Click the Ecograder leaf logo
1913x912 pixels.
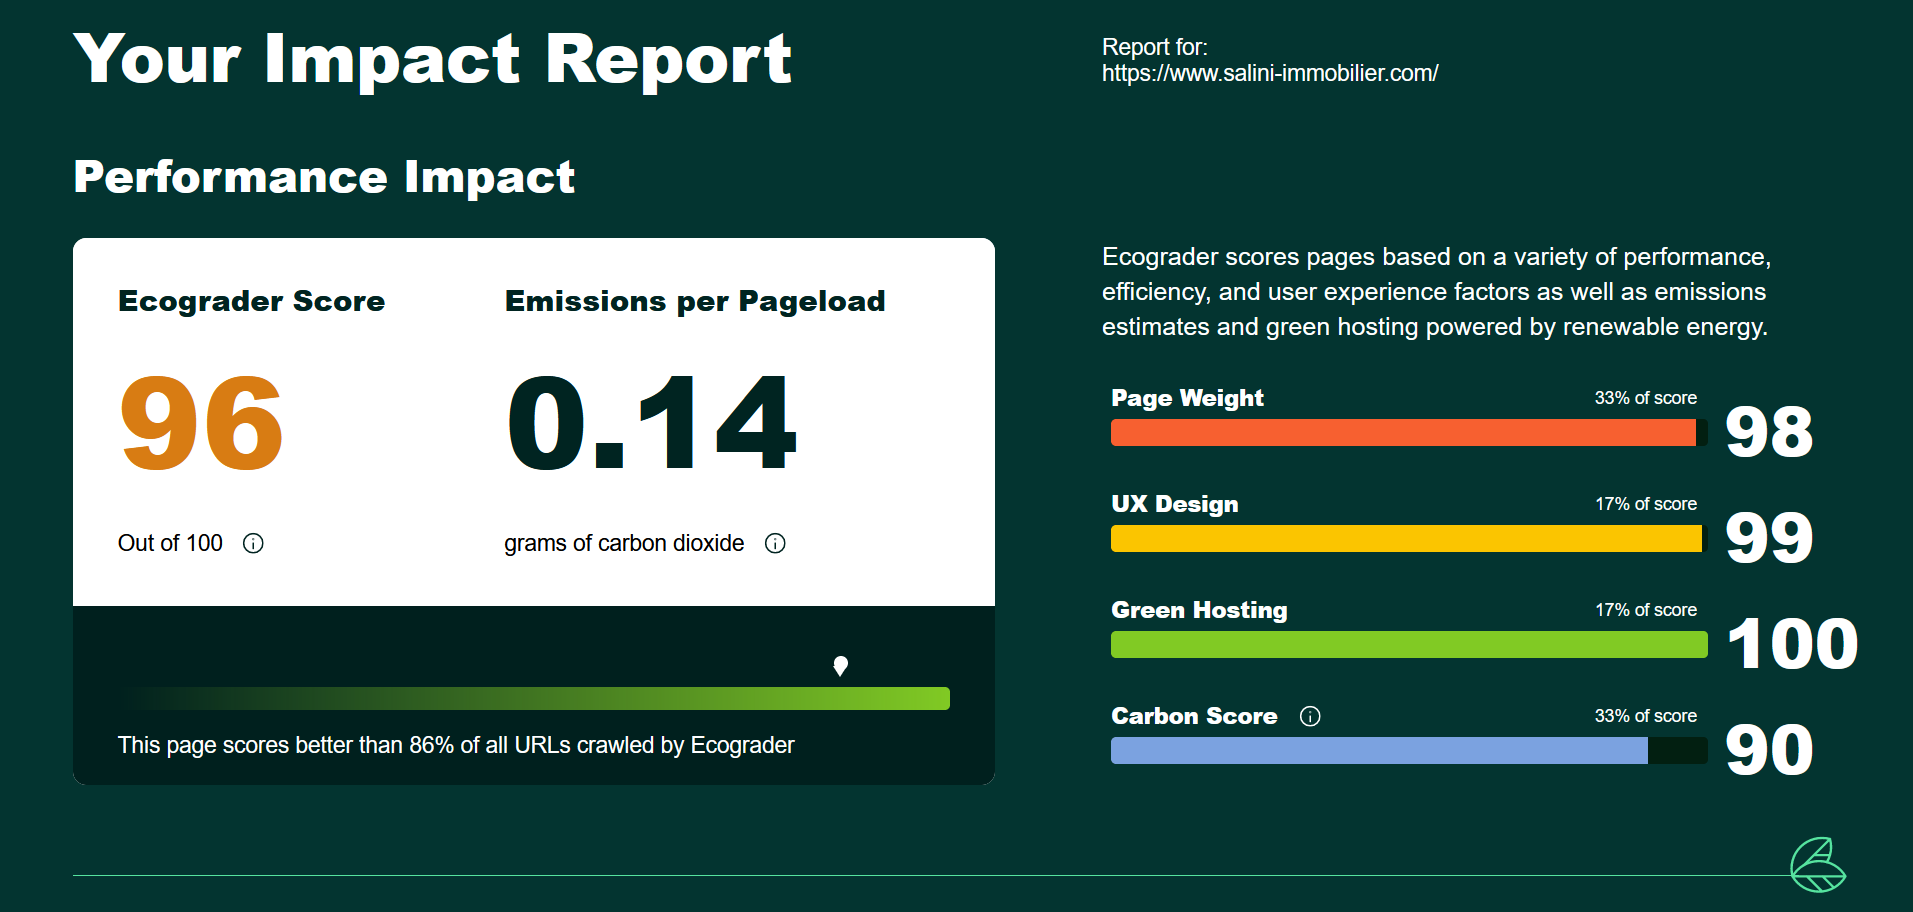pos(1818,865)
